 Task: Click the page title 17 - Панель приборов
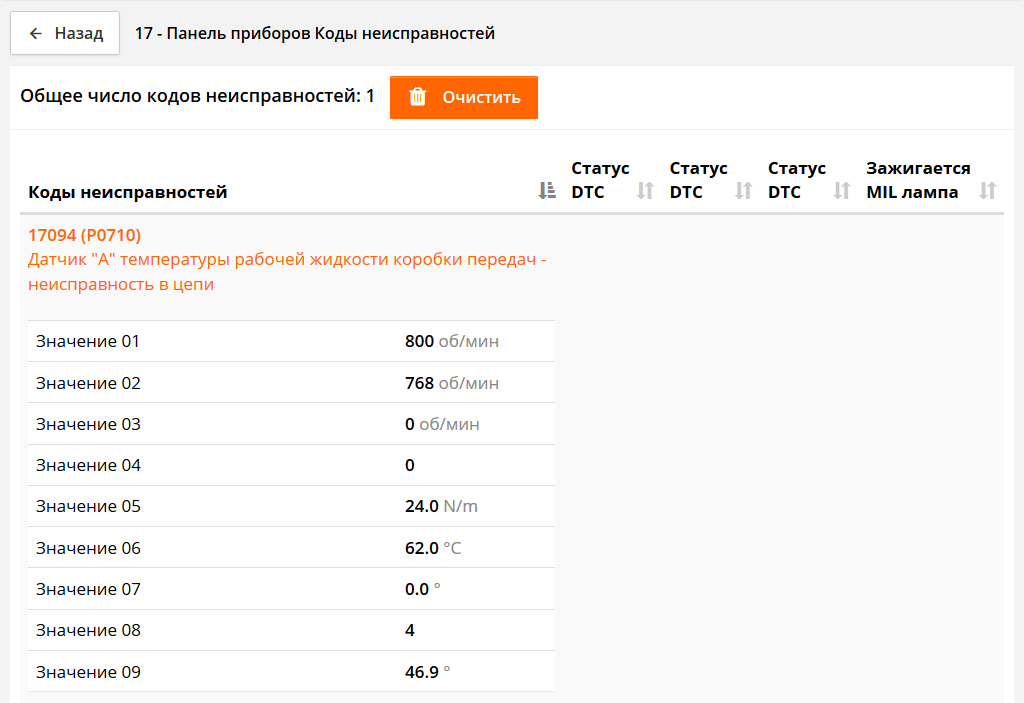point(315,34)
